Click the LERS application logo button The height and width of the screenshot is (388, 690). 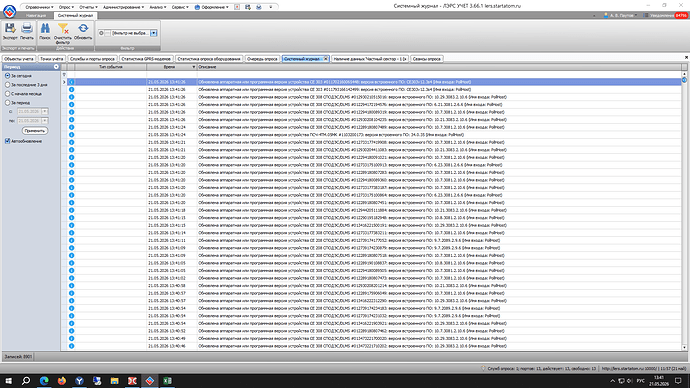[x=9, y=11]
